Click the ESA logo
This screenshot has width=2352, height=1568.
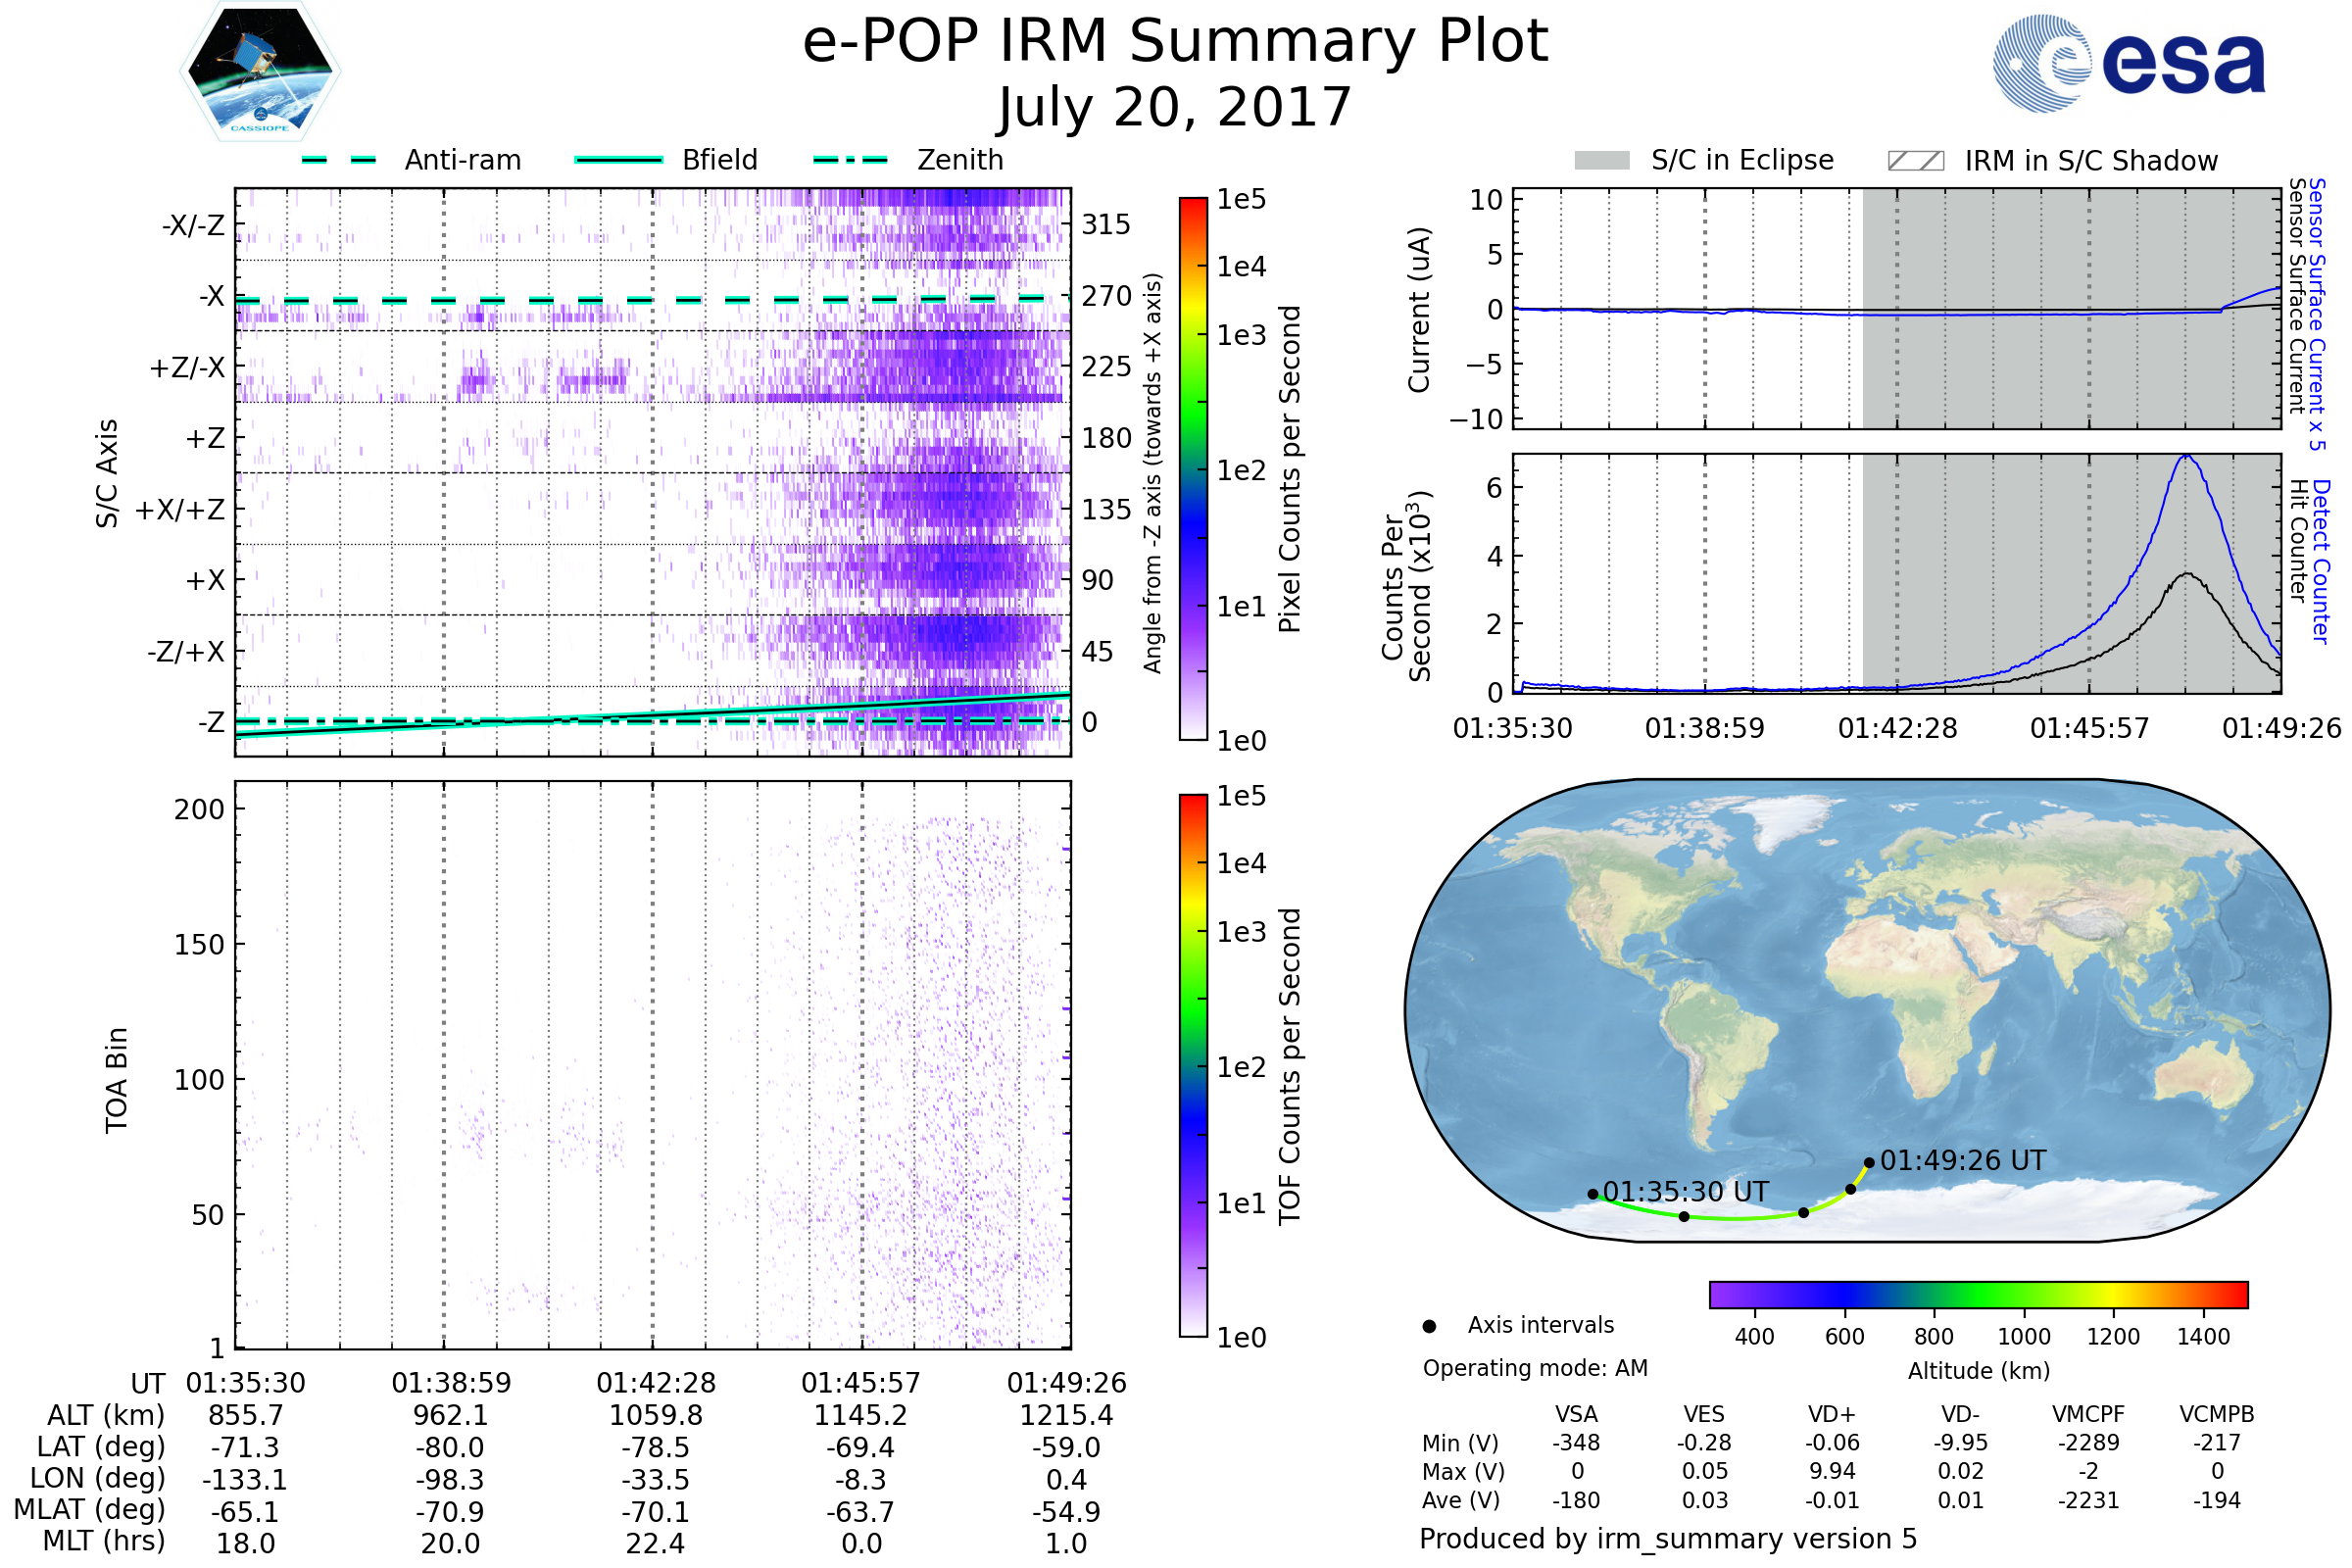(x=2128, y=64)
